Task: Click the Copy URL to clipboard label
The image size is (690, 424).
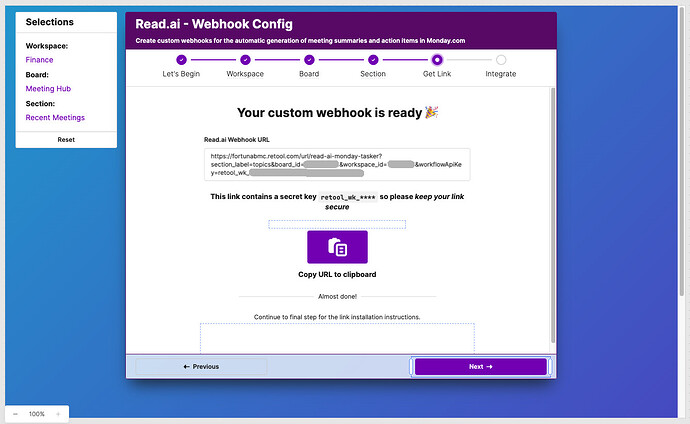Action: pyautogui.click(x=337, y=274)
